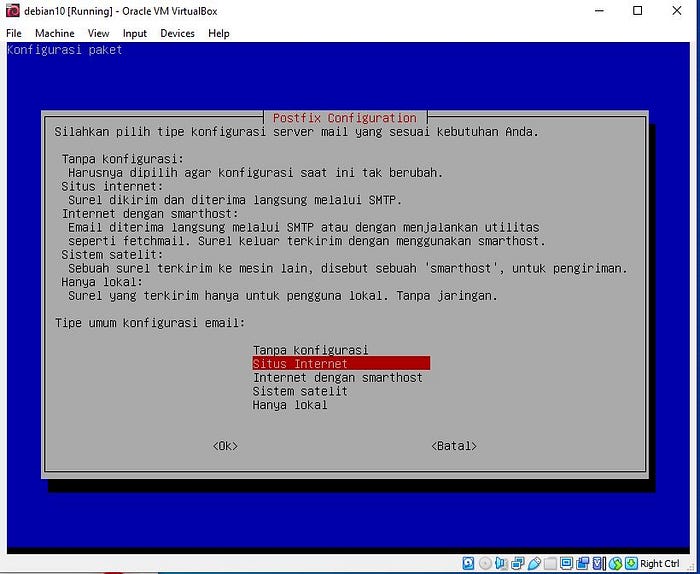This screenshot has height=574, width=700.
Task: Open the File menu
Action: coord(14,33)
